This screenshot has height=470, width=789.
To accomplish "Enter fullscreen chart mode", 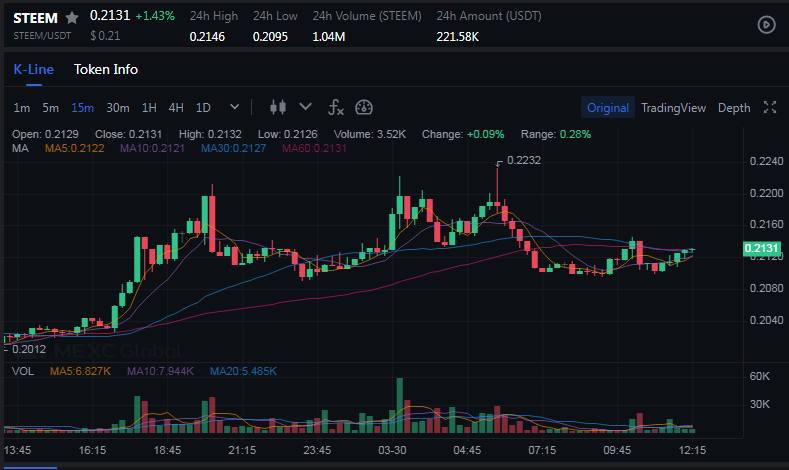I will 770,107.
